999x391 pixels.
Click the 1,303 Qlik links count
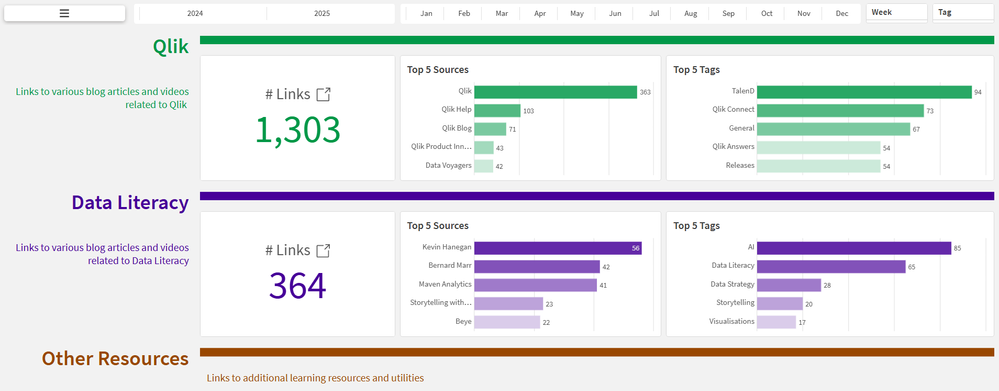(x=298, y=130)
